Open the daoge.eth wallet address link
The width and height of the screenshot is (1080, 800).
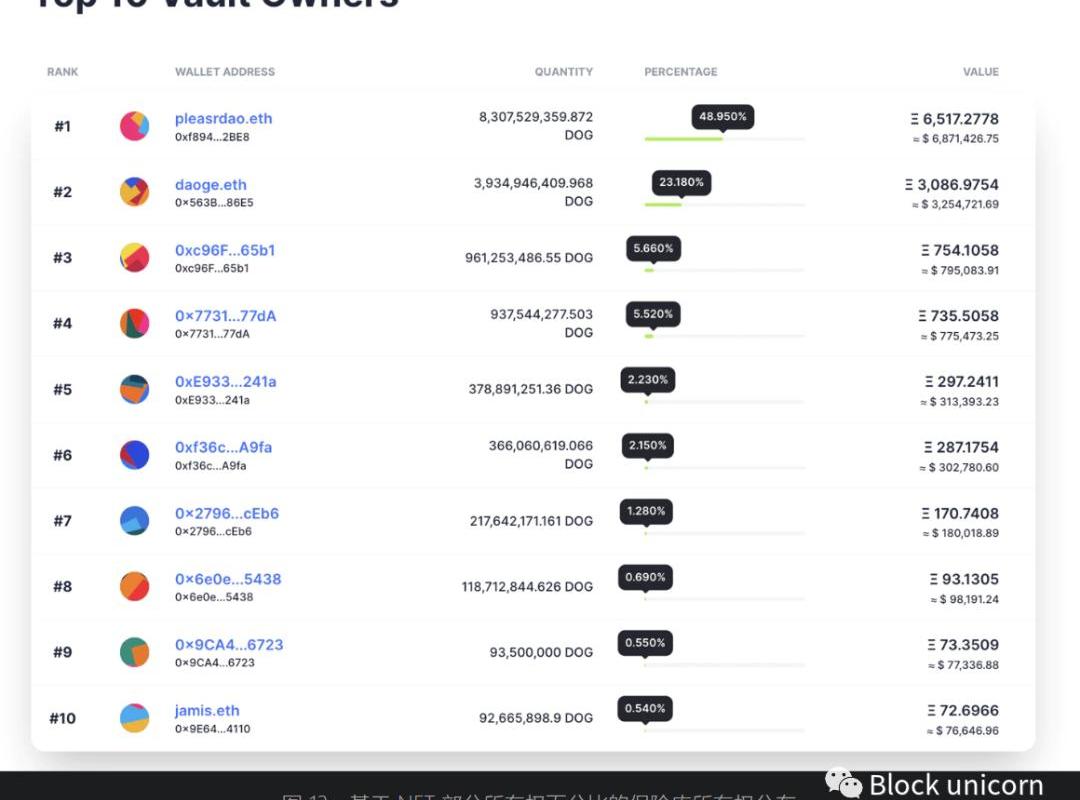pos(210,184)
